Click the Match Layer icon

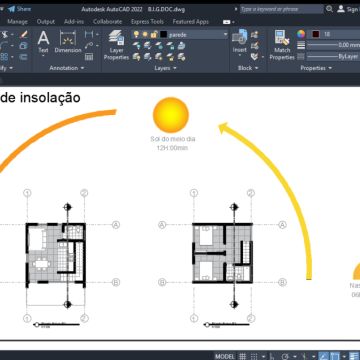(181, 57)
